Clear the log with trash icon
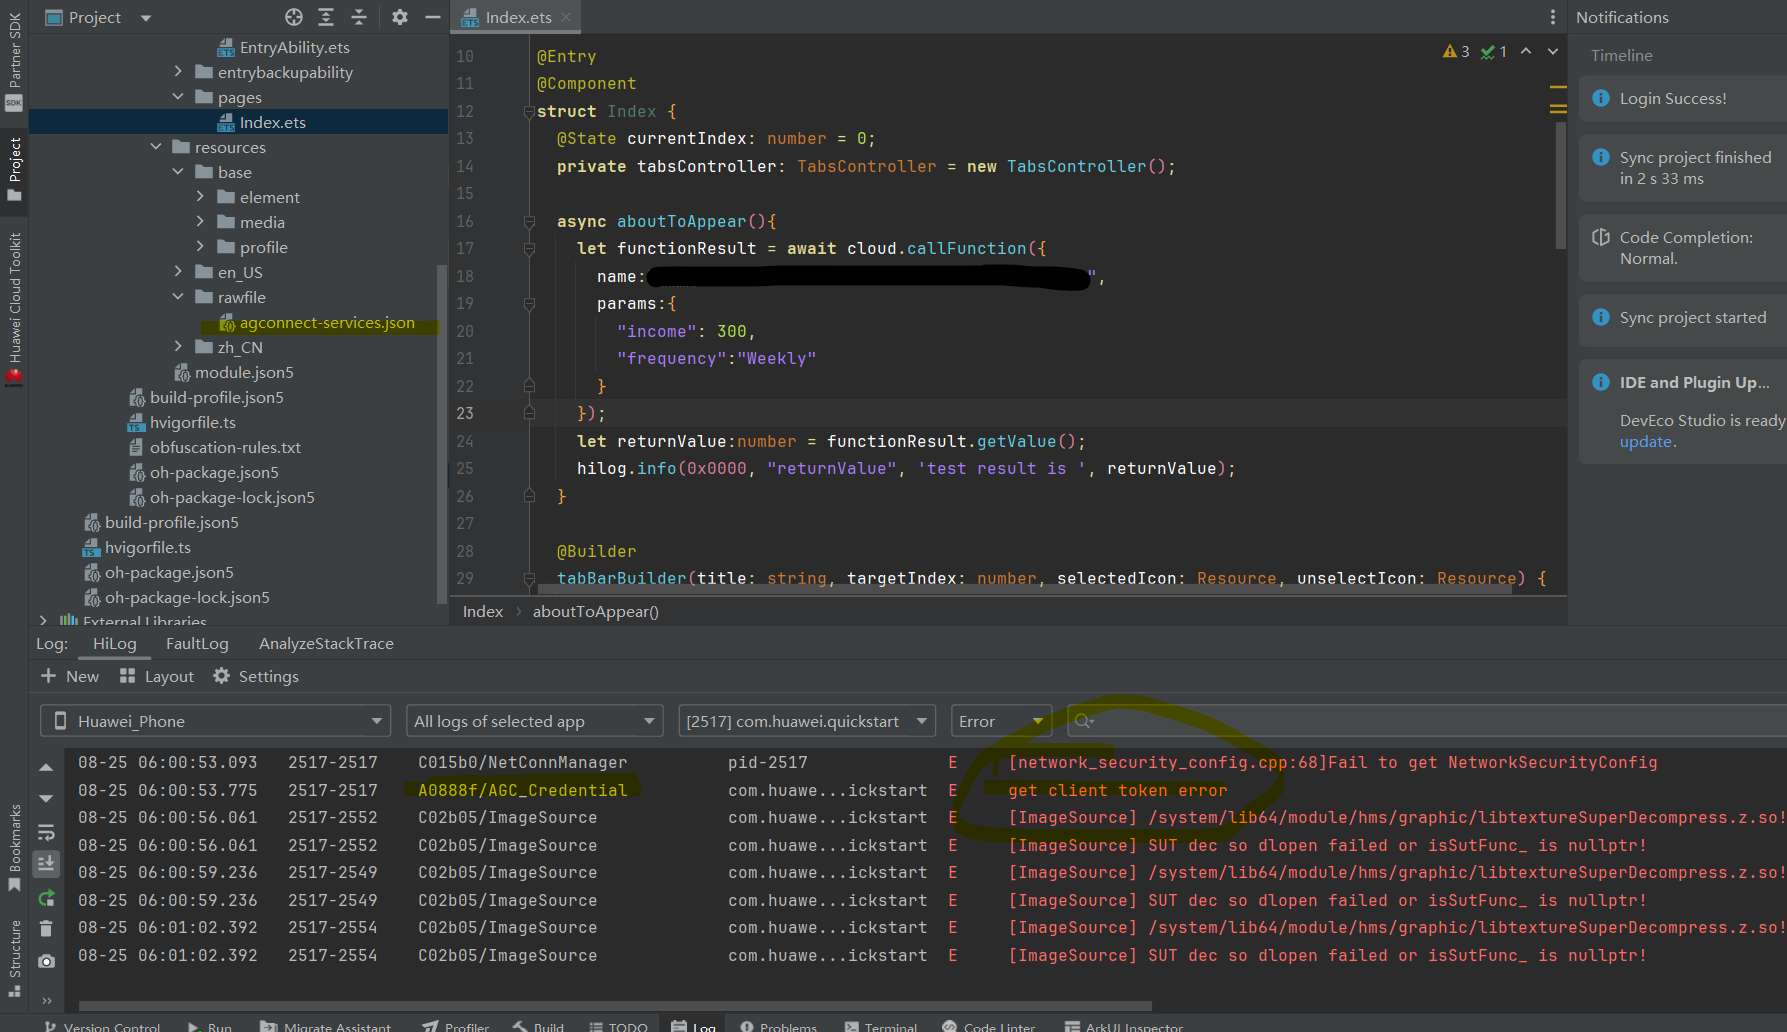Image resolution: width=1787 pixels, height=1032 pixels. pos(46,929)
